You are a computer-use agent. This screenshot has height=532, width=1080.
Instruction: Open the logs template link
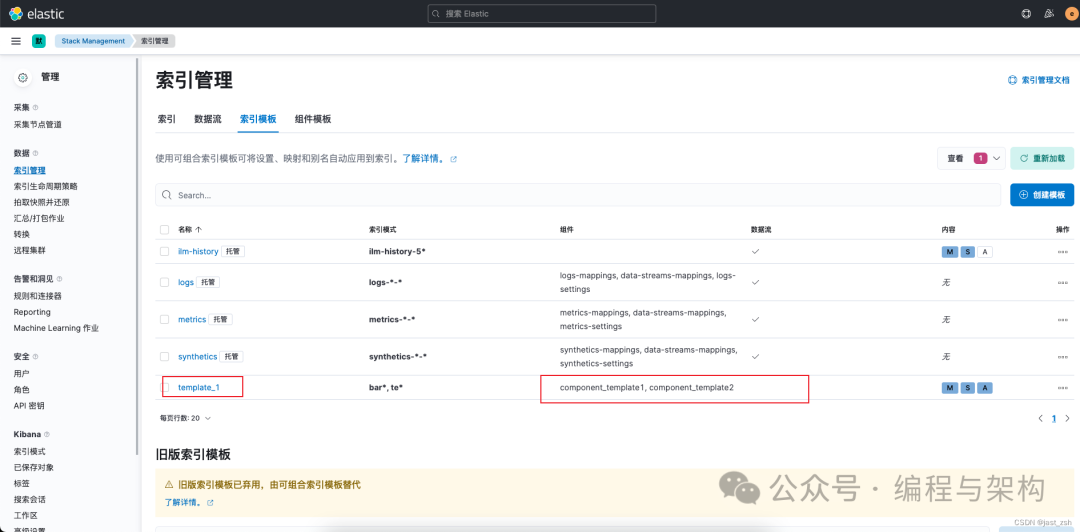[186, 283]
